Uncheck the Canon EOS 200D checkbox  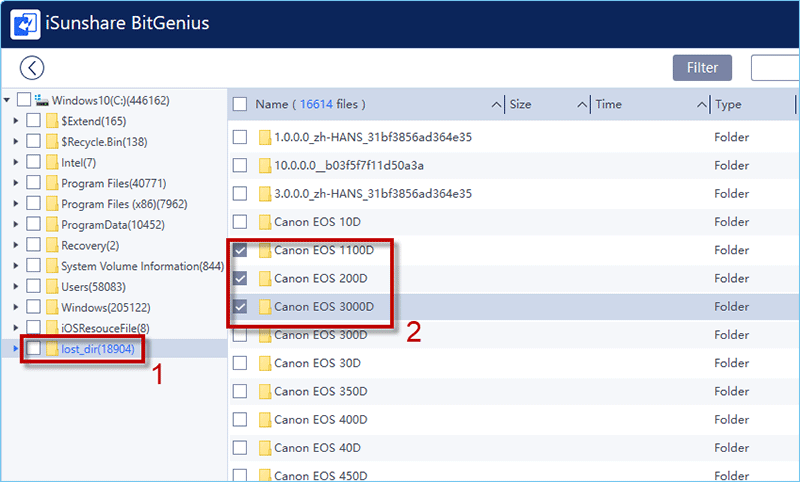(x=240, y=278)
